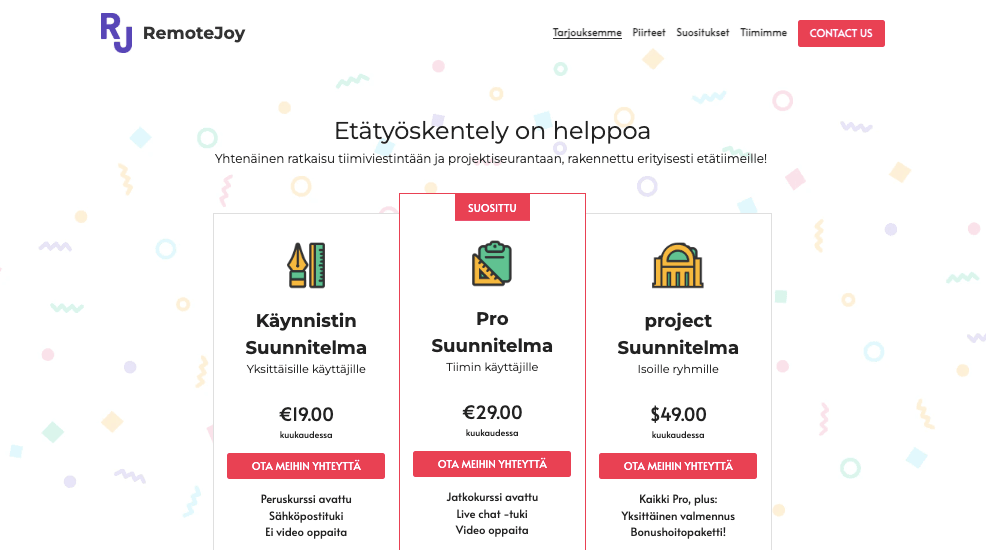Select the Pro Suunnitelma heading
This screenshot has height=550, width=986.
point(492,332)
